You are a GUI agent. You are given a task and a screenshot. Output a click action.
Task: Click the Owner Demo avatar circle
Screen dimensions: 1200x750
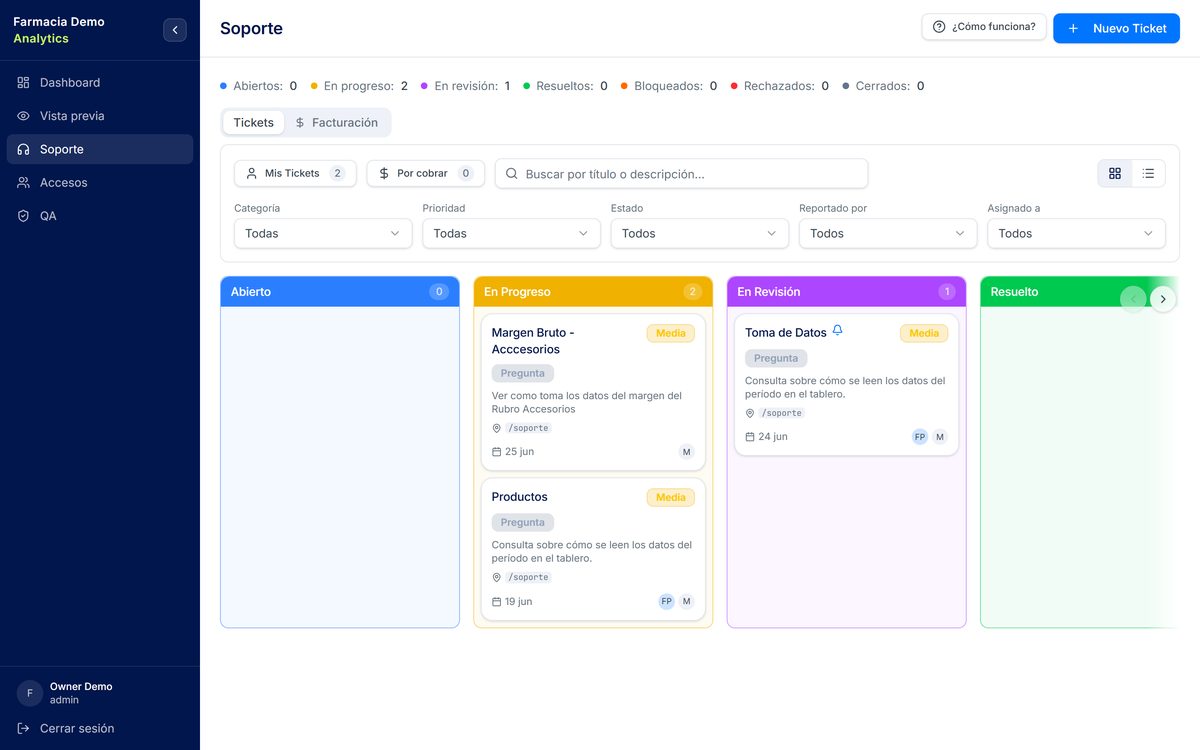click(30, 693)
